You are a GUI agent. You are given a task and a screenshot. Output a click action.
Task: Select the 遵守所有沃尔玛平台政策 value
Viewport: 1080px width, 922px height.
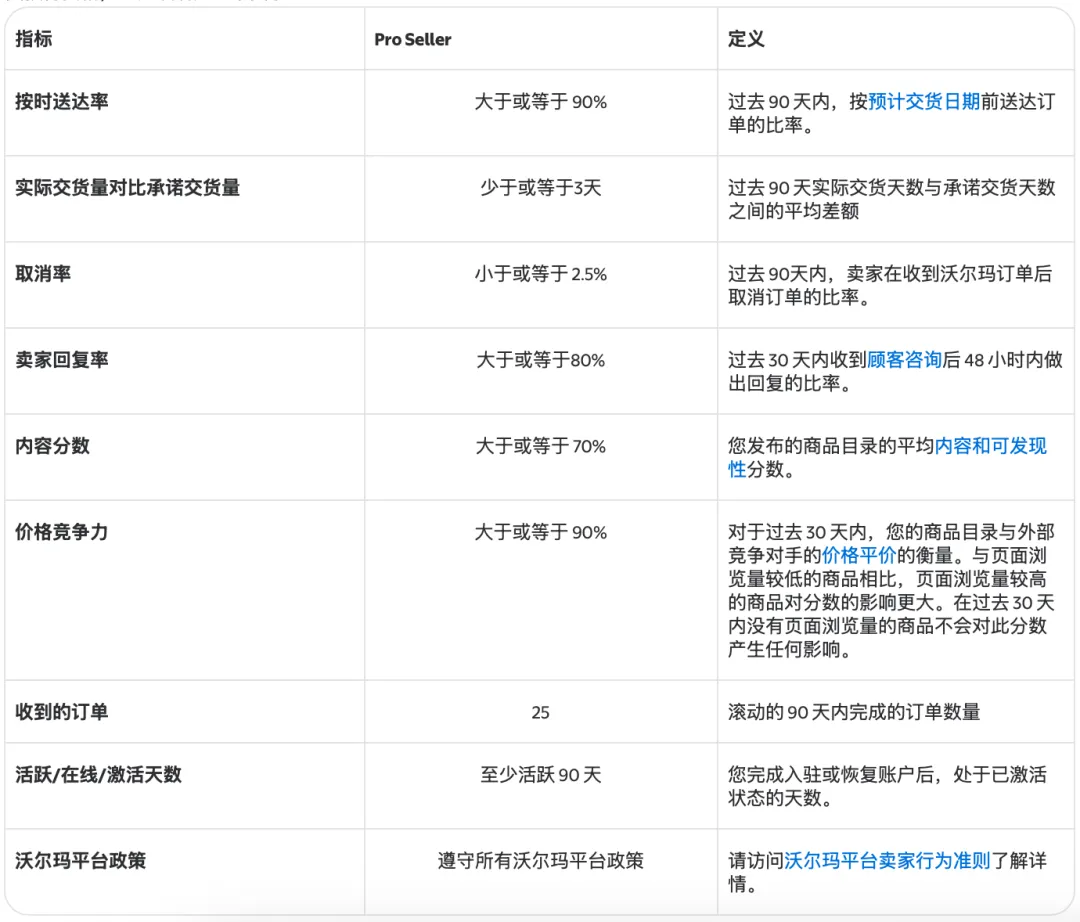coord(541,861)
